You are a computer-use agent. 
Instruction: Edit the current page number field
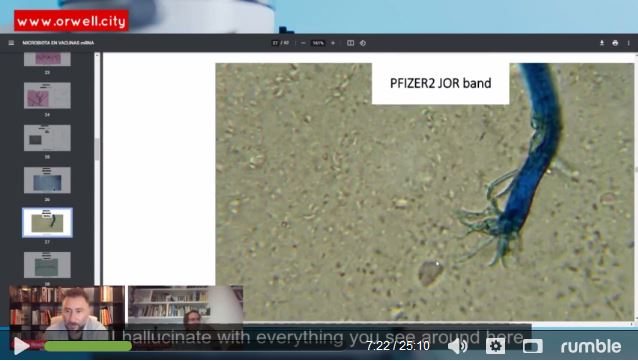tap(275, 43)
